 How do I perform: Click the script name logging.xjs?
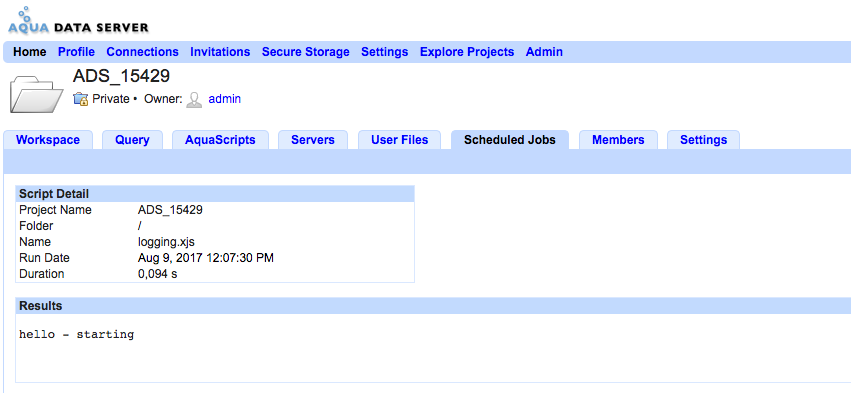(166, 242)
